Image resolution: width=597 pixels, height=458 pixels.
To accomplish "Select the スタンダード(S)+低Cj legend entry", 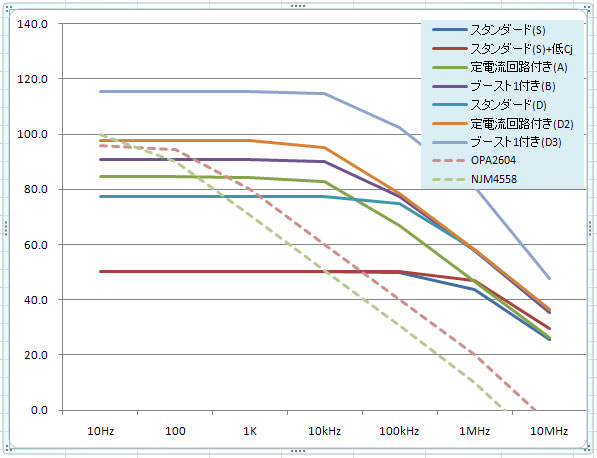I will pos(503,48).
